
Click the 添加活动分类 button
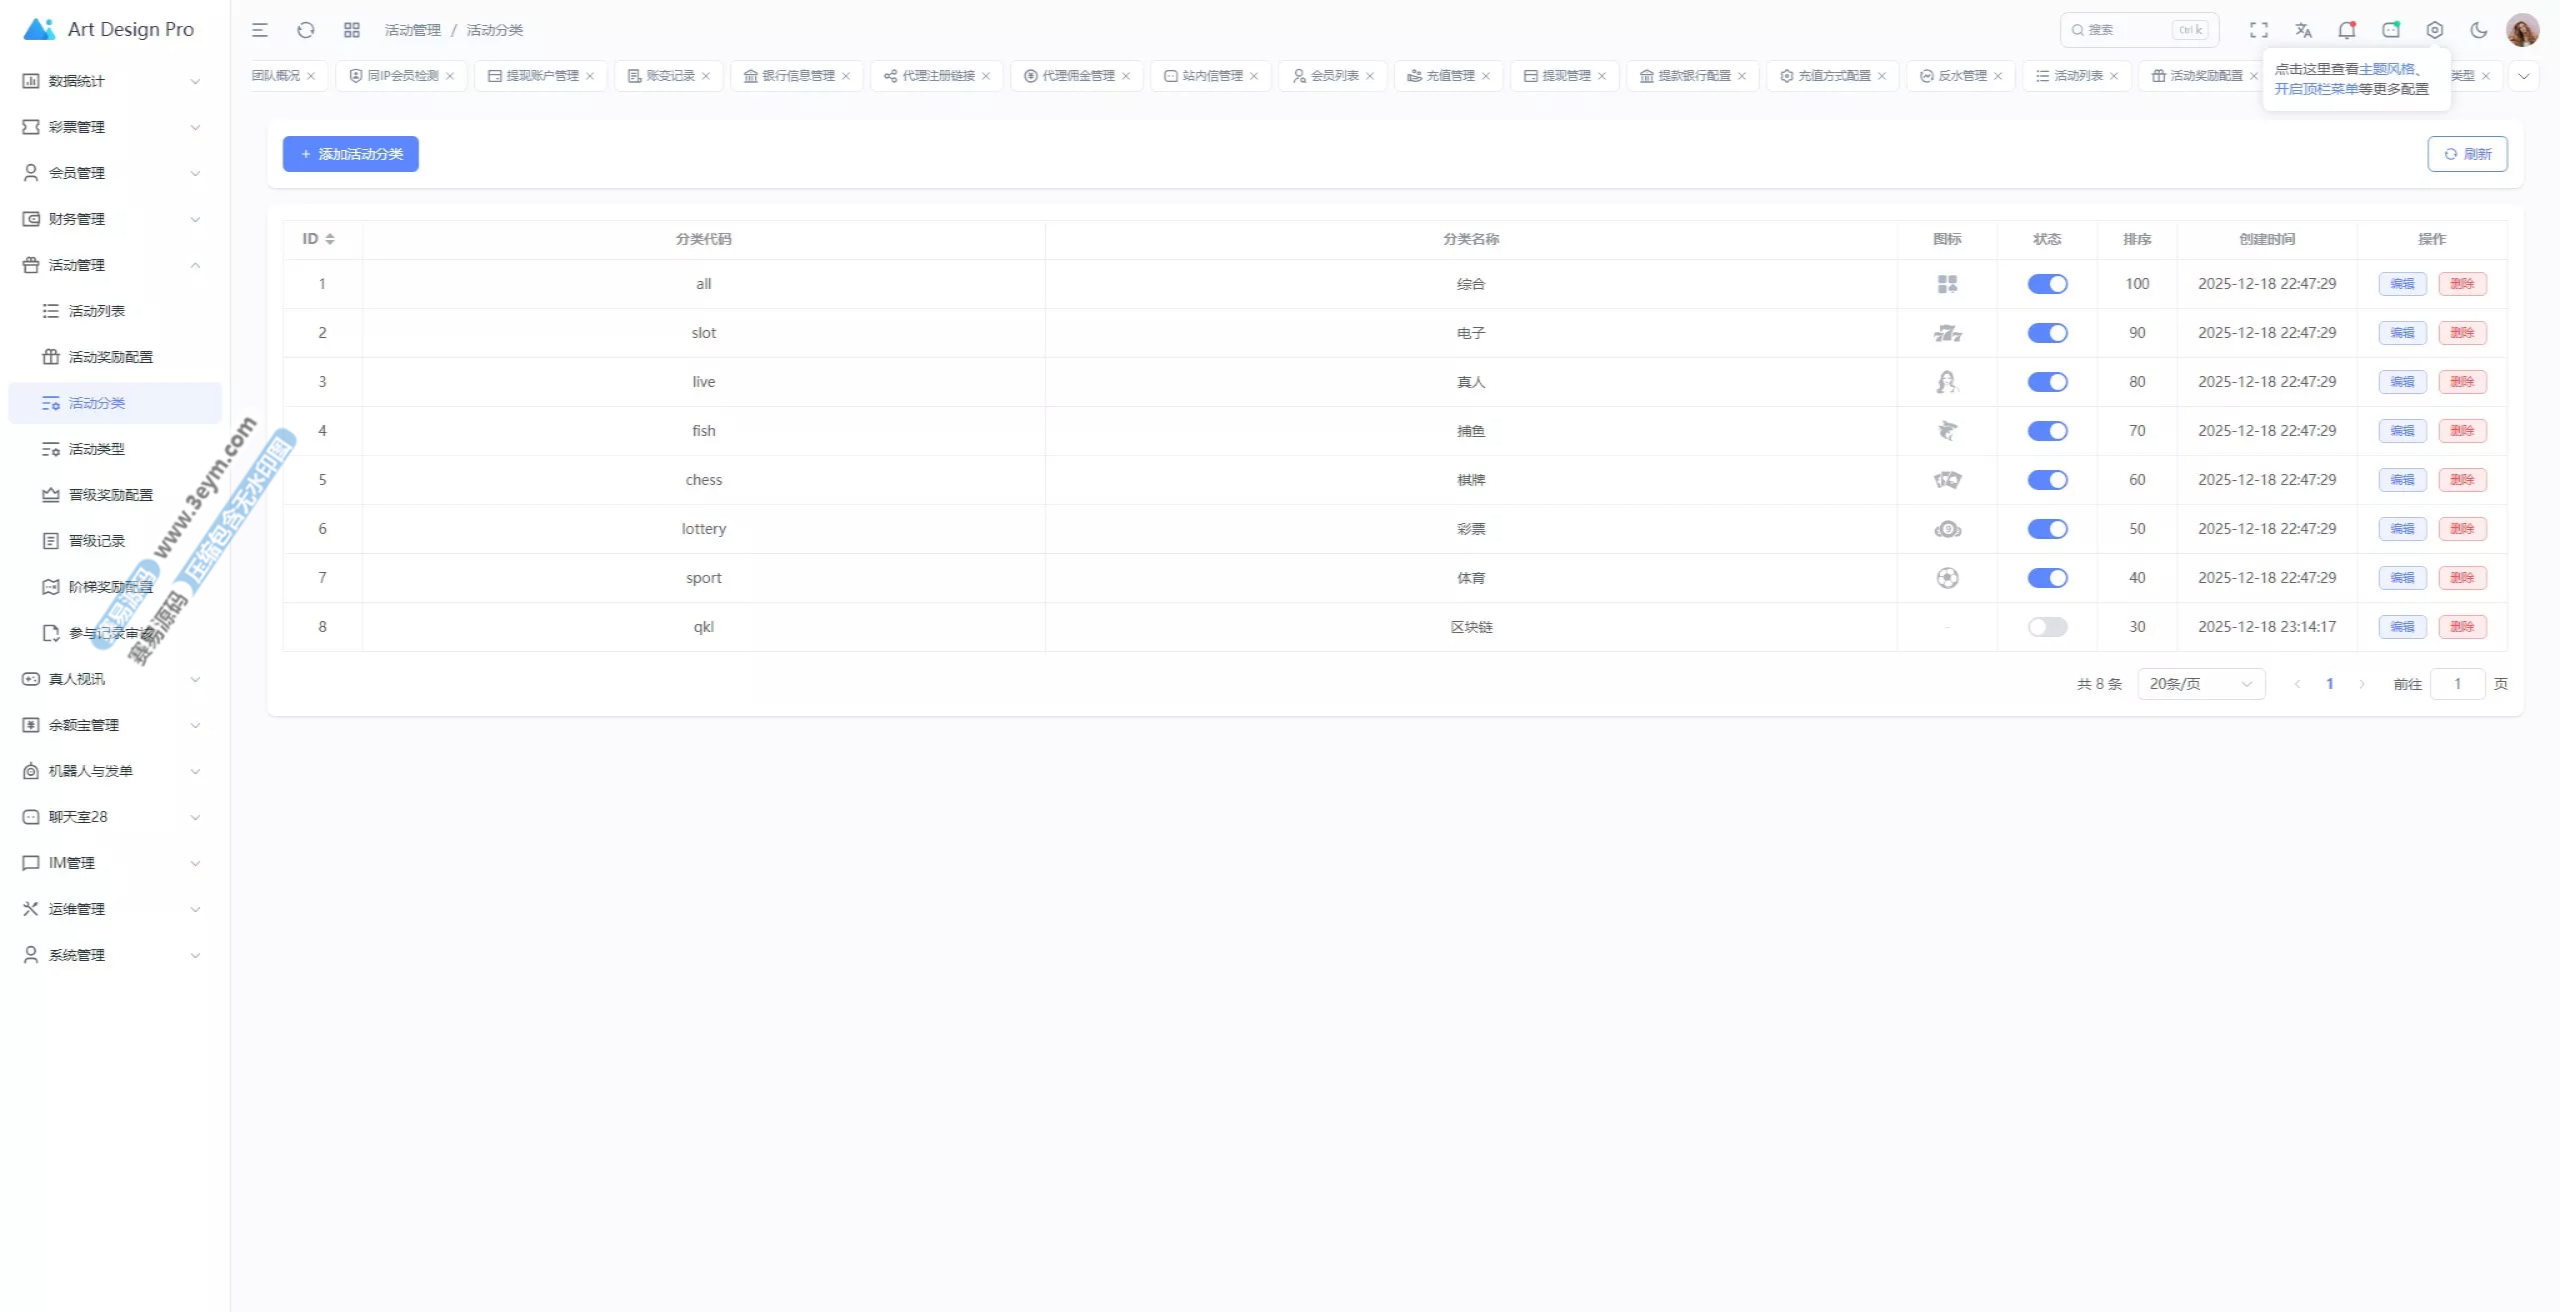351,154
